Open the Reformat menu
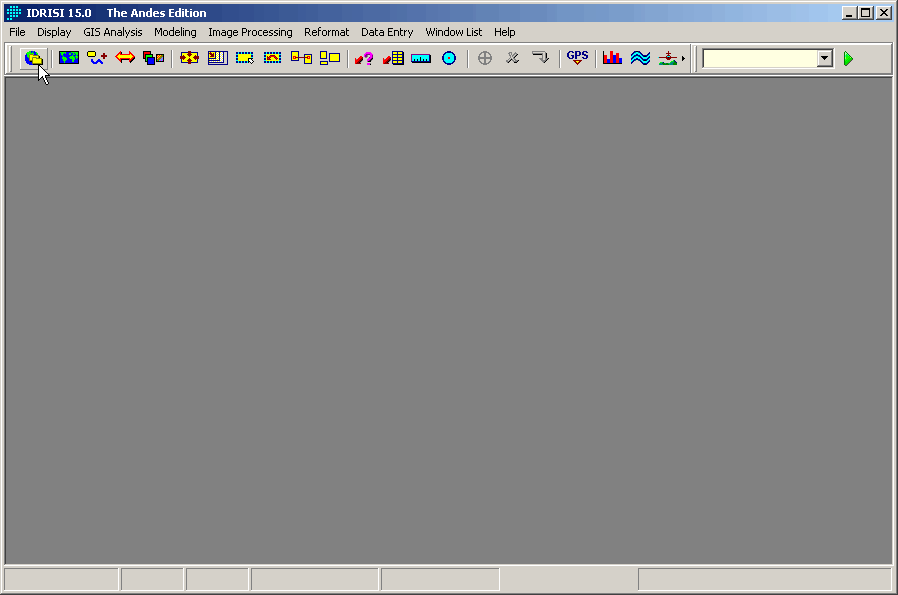898x595 pixels. [326, 32]
